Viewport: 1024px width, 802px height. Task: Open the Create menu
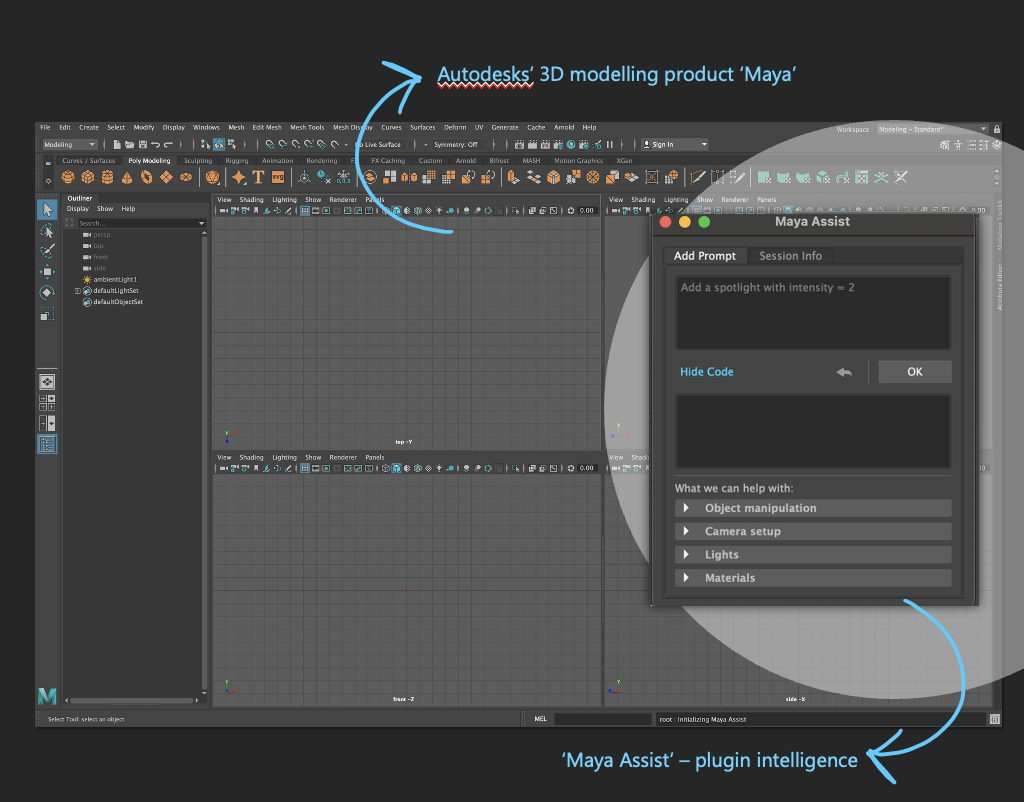(89, 127)
